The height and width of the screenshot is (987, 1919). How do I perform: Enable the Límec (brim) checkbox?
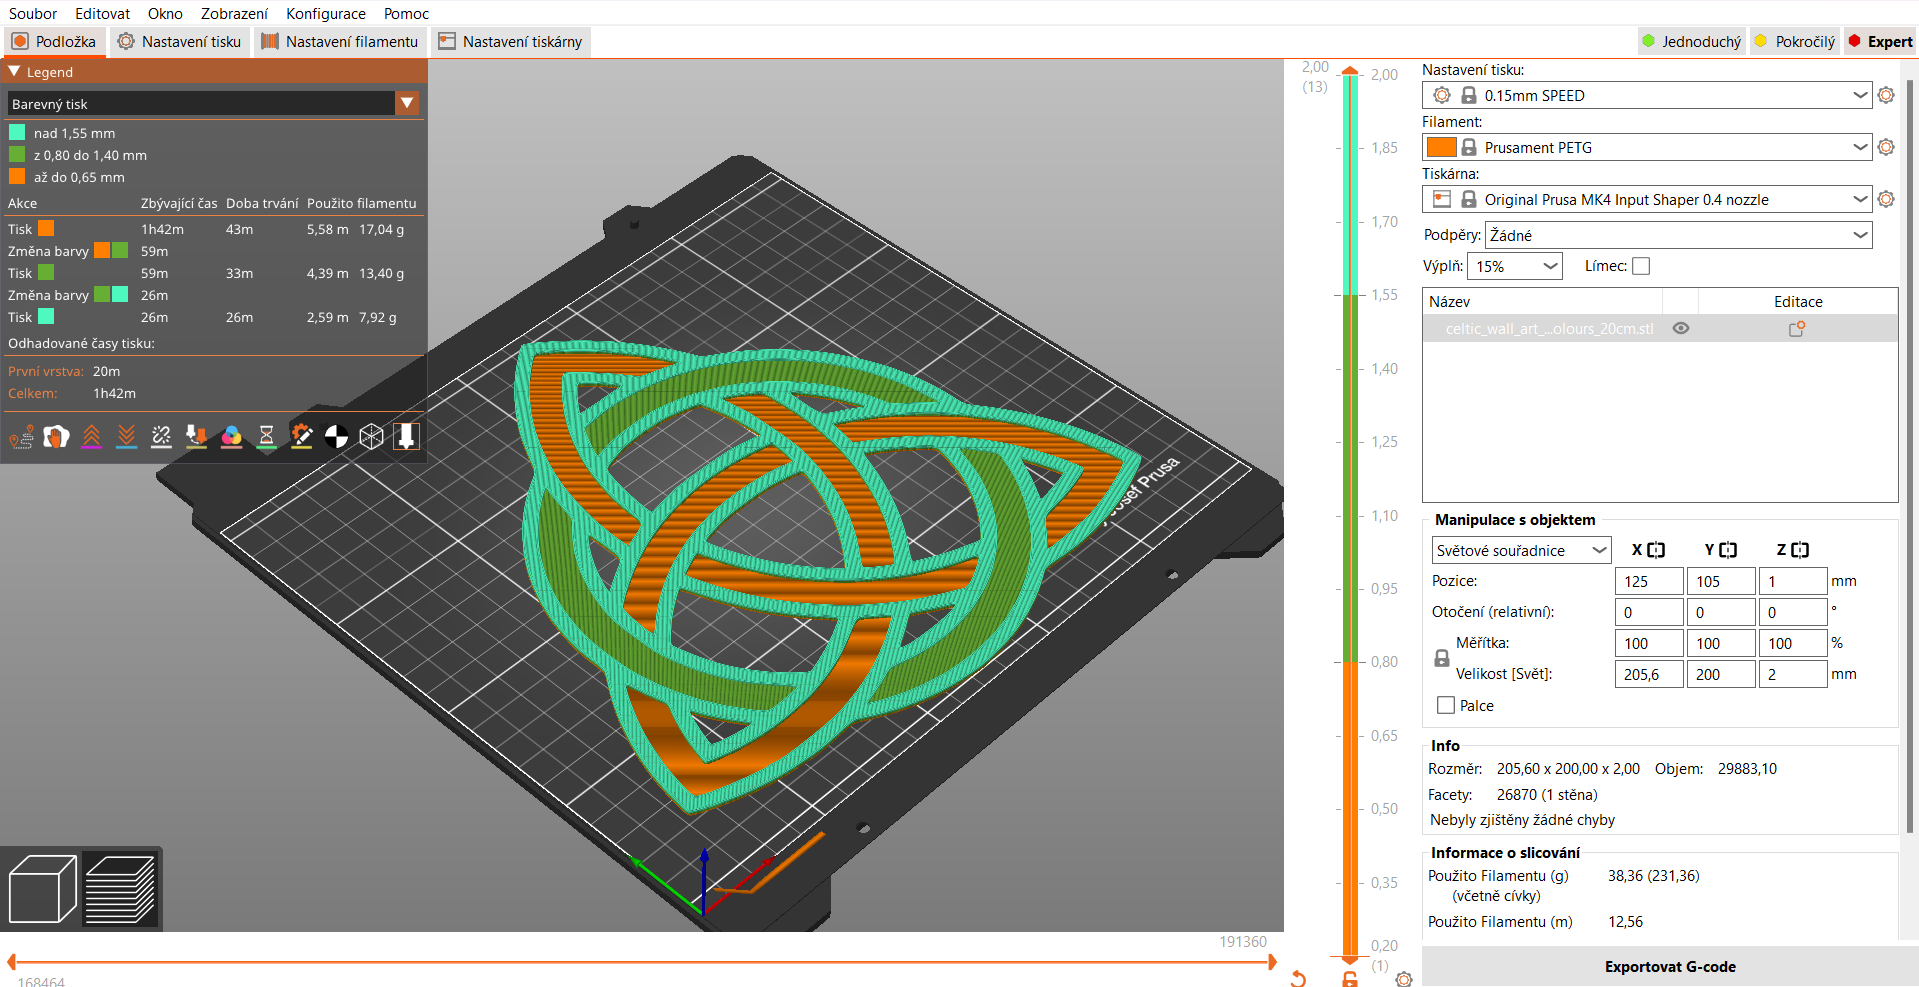1641,266
